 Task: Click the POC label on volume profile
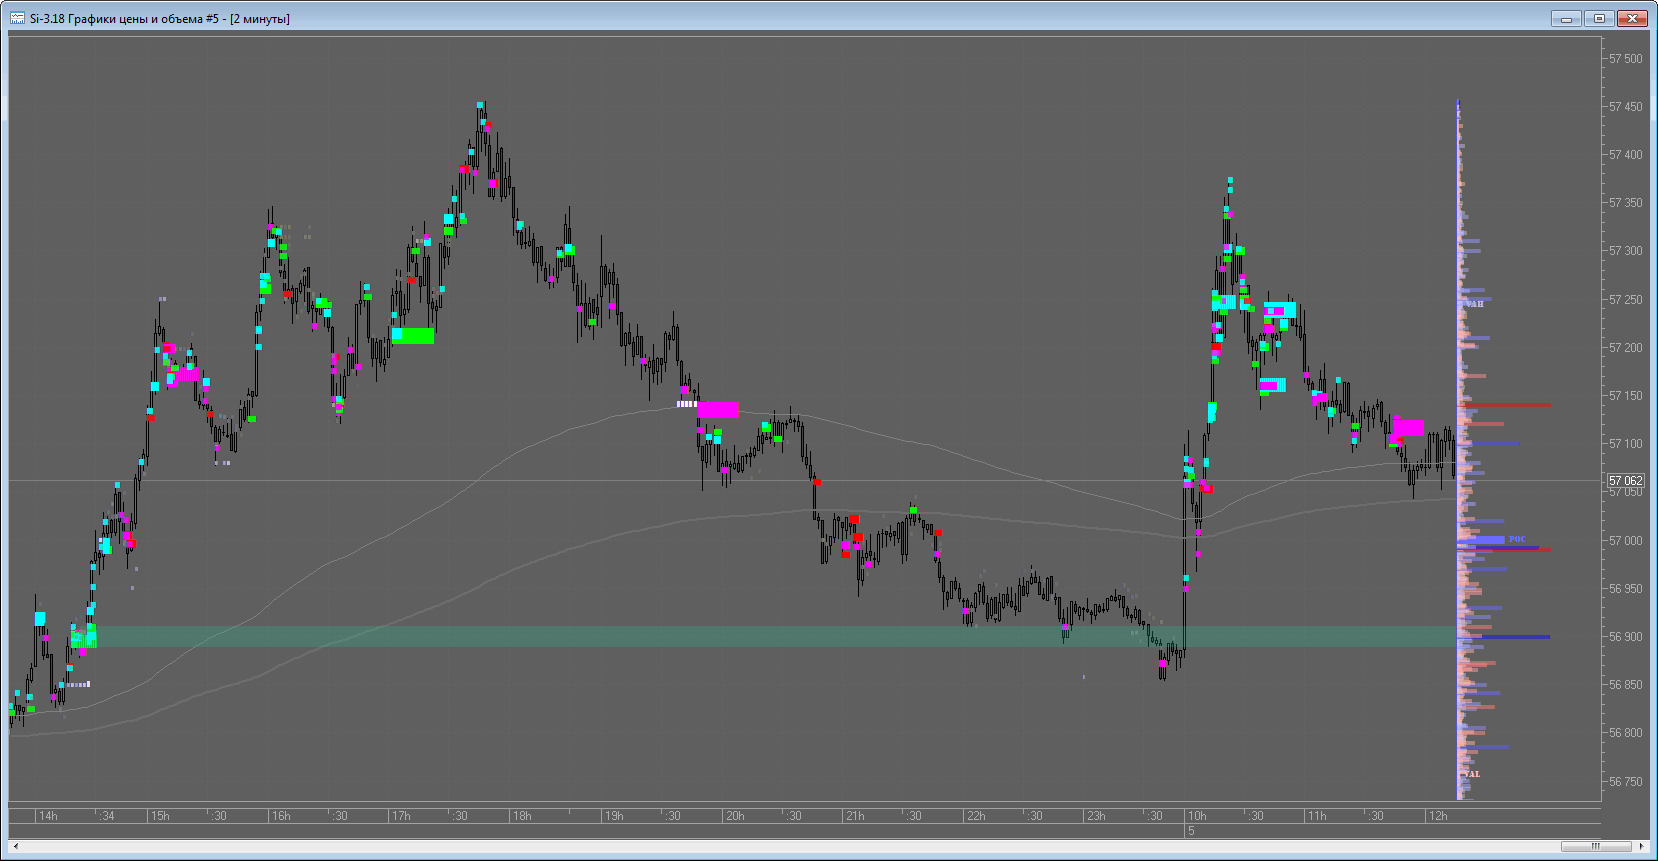click(x=1517, y=539)
